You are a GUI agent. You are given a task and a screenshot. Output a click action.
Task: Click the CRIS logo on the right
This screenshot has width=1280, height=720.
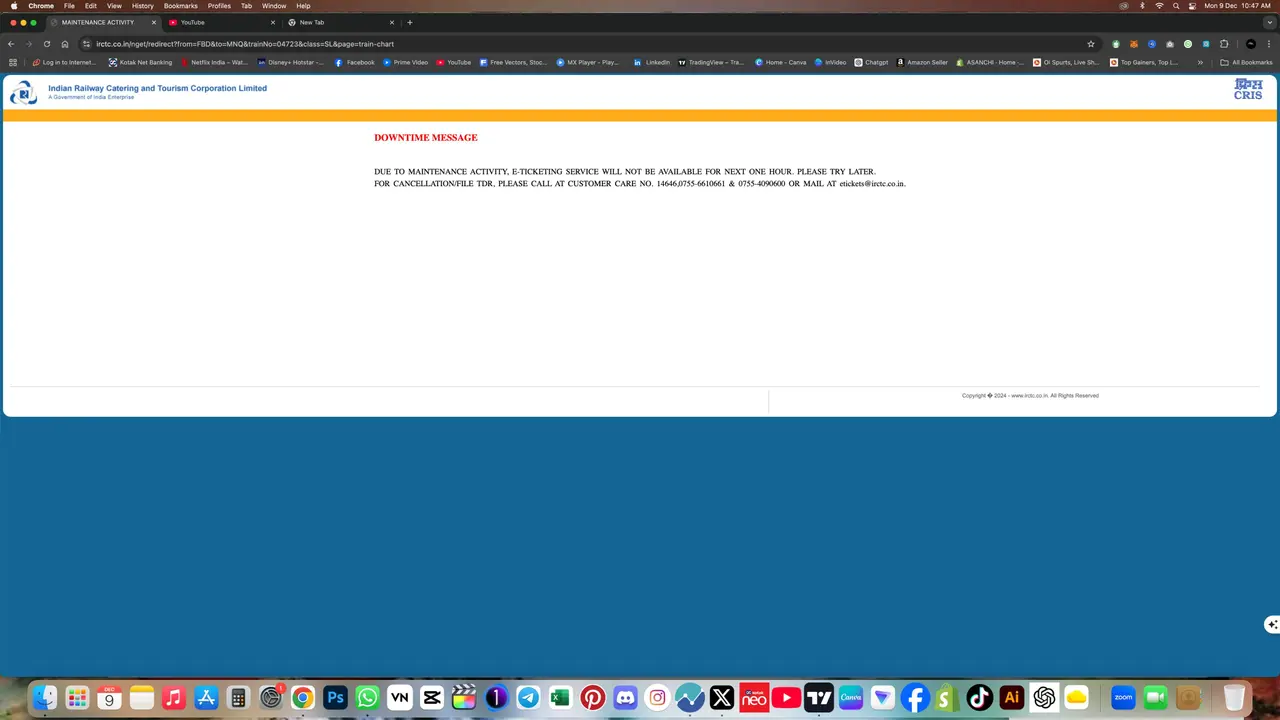coord(1247,90)
